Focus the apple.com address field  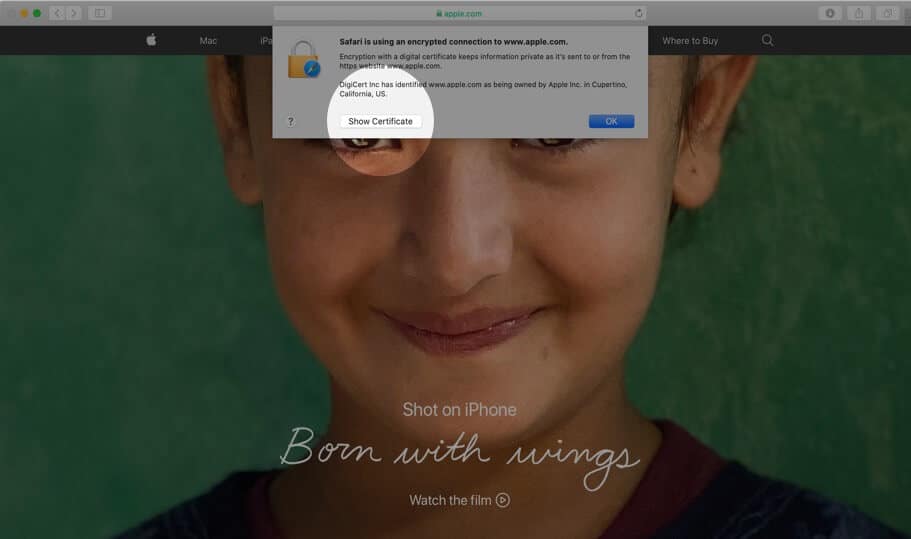[x=460, y=13]
